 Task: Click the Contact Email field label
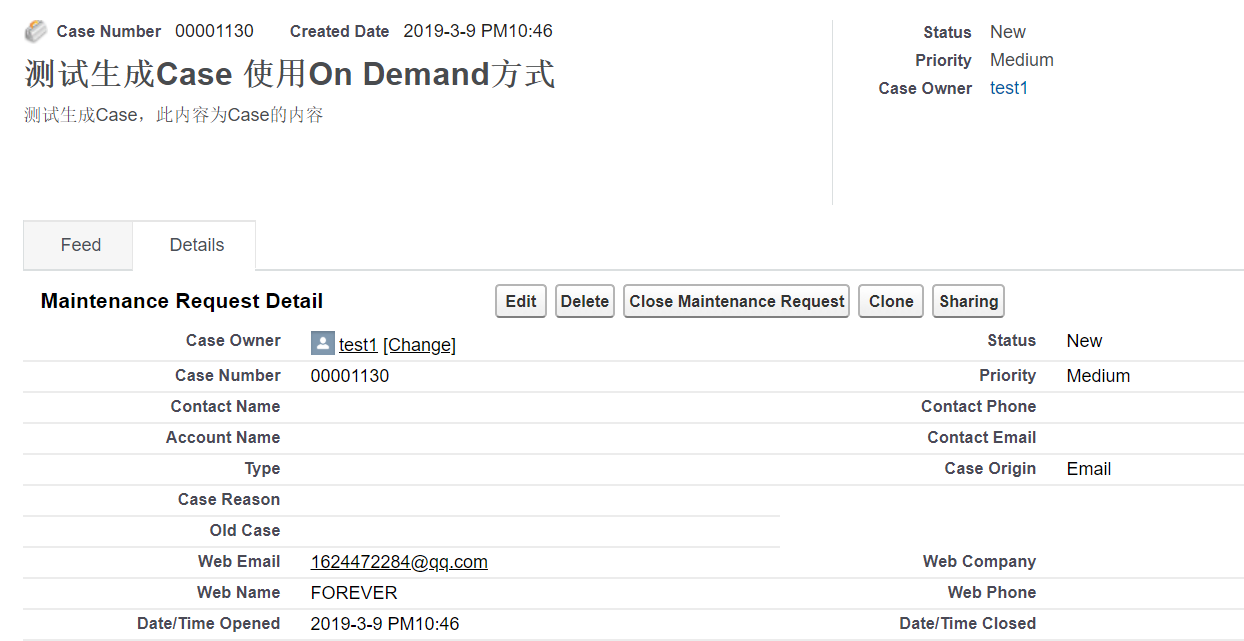pyautogui.click(x=981, y=437)
